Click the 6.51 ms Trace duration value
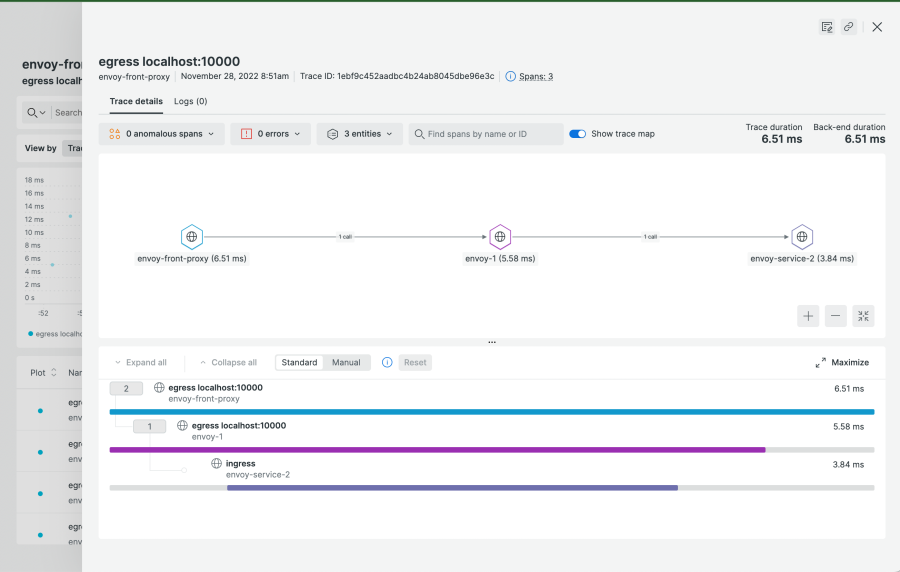The height and width of the screenshot is (572, 900). tap(782, 139)
